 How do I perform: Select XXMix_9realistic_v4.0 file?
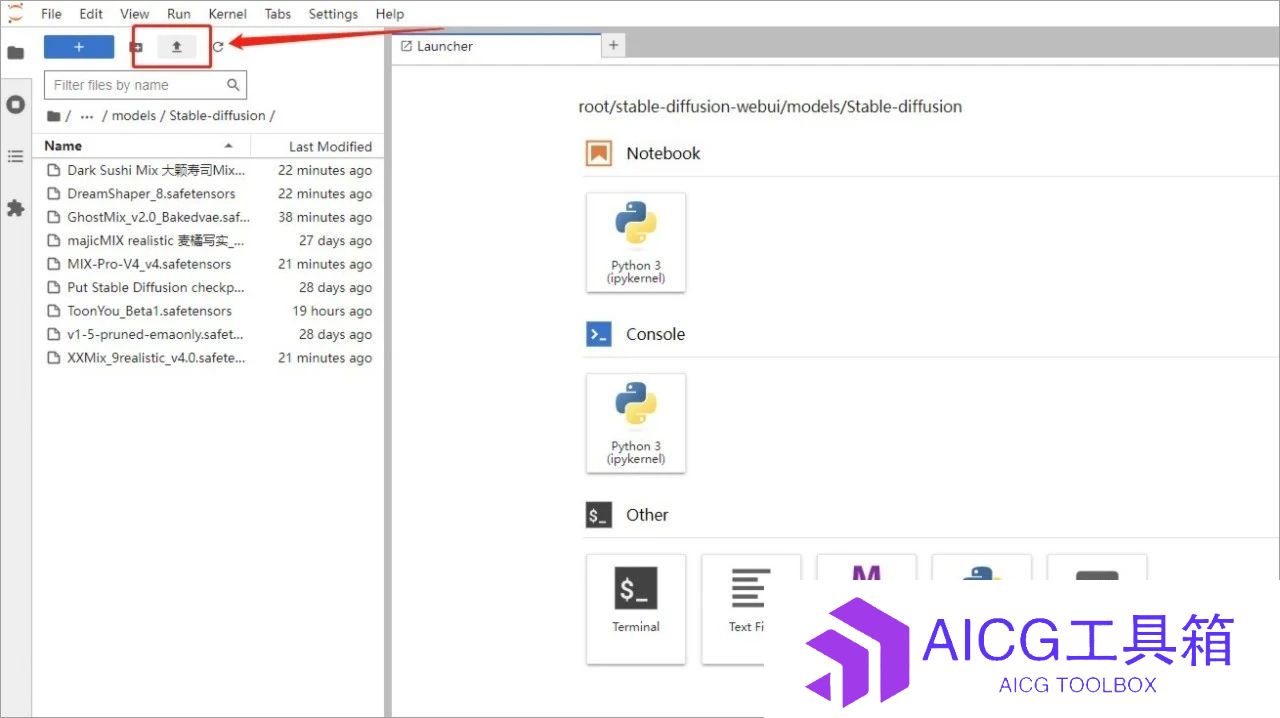[209, 358]
